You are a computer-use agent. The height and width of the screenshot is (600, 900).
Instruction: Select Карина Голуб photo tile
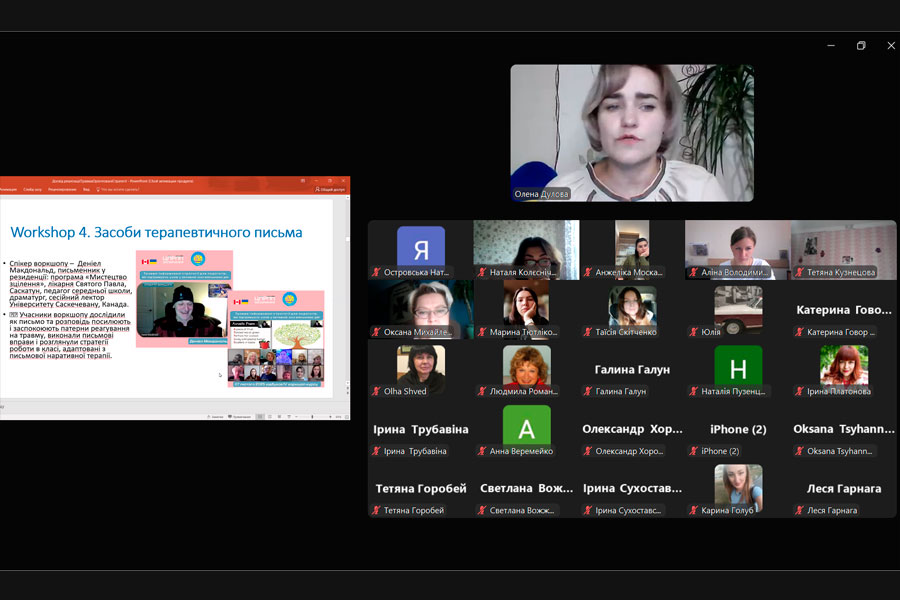[x=738, y=488]
